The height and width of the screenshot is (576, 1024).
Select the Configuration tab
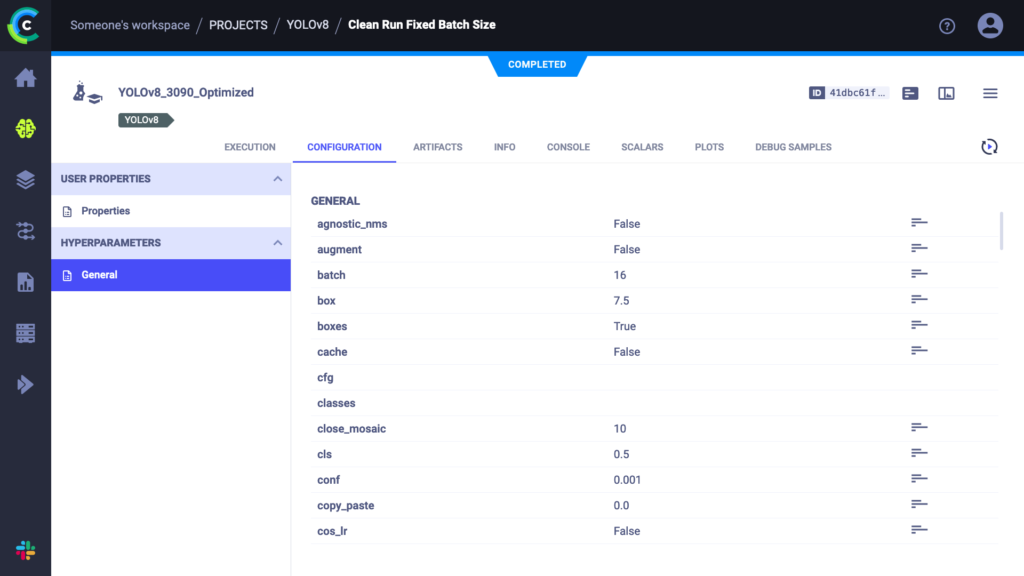pos(344,147)
